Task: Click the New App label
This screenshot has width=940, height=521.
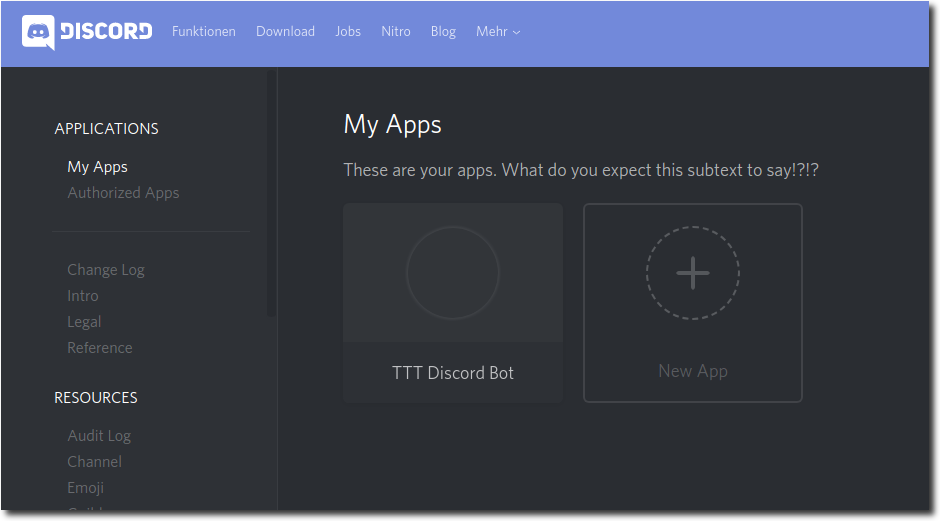Action: [693, 371]
